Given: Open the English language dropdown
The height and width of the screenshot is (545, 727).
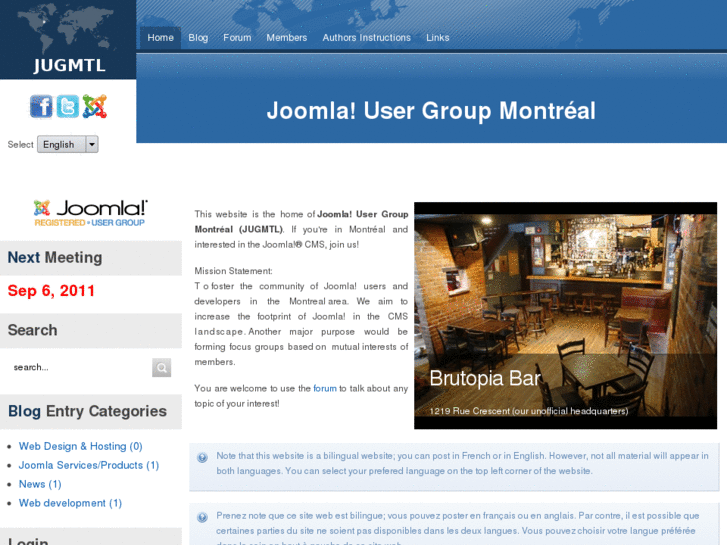Looking at the screenshot, I should coord(68,144).
